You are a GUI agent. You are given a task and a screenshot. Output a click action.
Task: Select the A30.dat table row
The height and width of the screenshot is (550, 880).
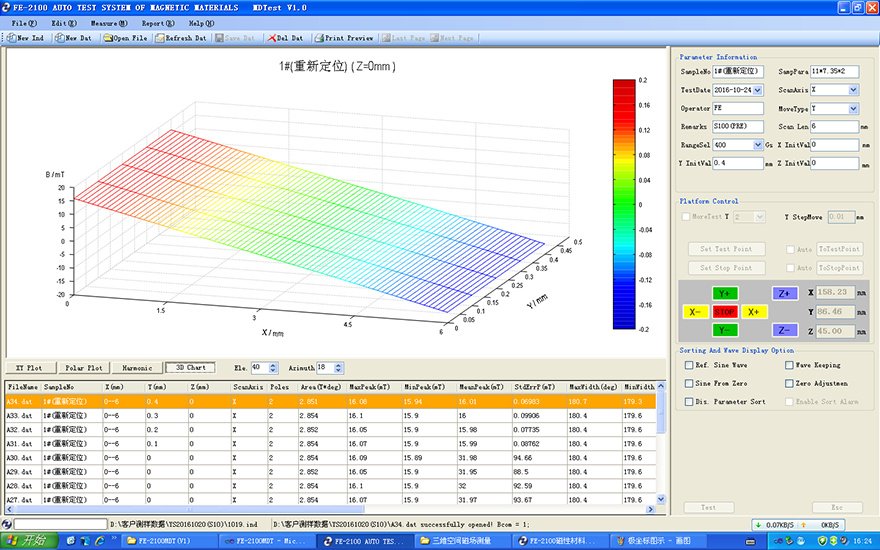[331, 458]
